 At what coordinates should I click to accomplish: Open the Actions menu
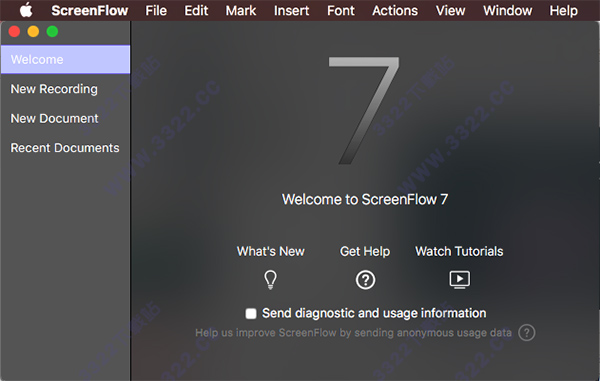click(x=395, y=10)
